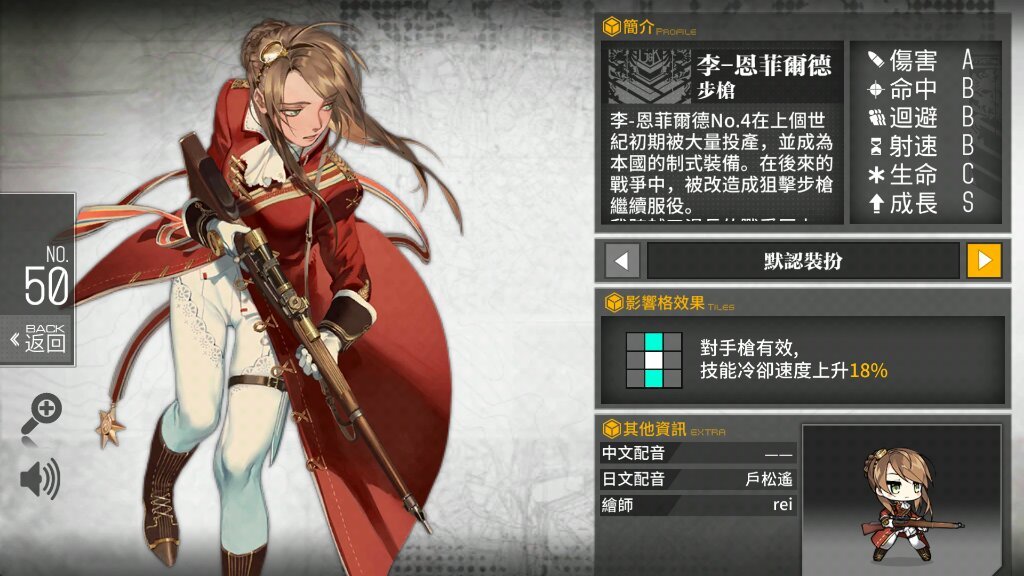Click the NO. 50 index label
The width and height of the screenshot is (1024, 576).
point(46,276)
